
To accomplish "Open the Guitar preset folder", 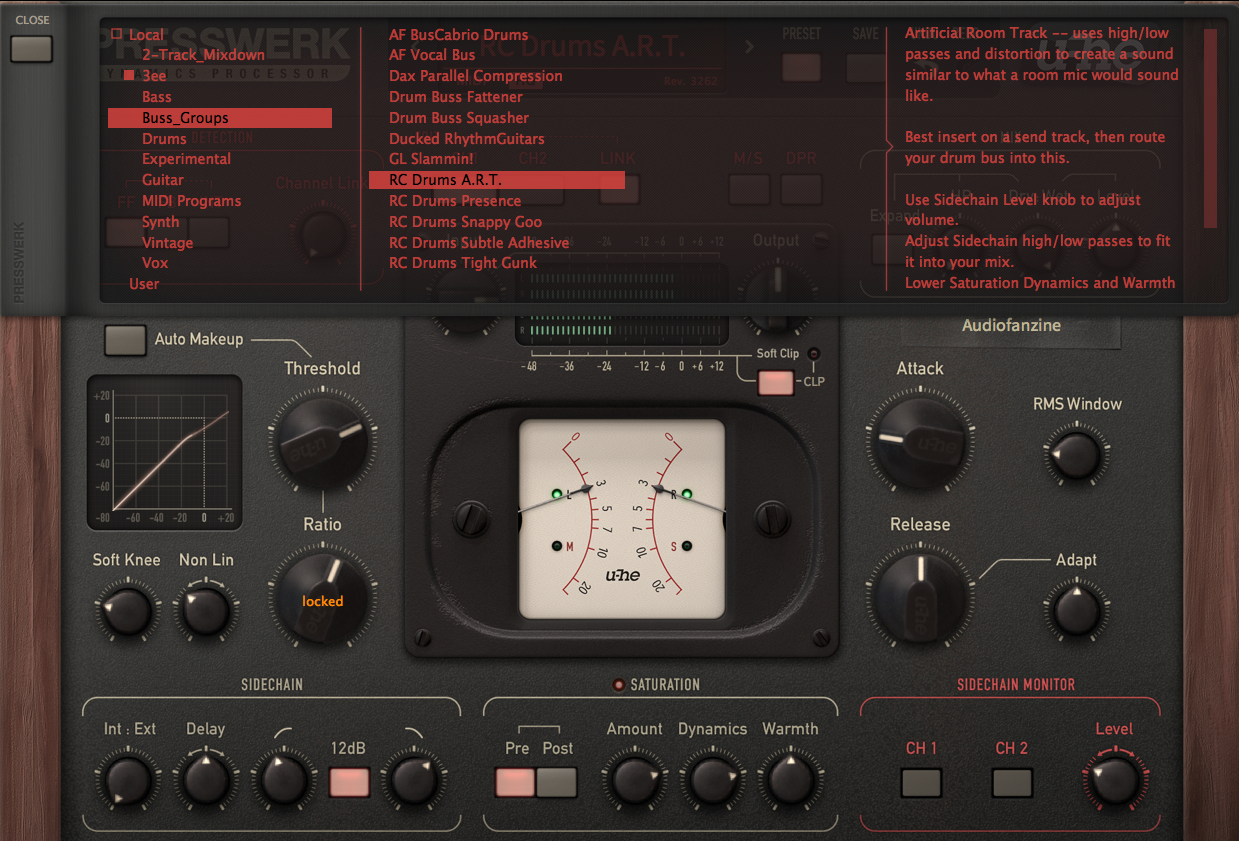I will pyautogui.click(x=163, y=180).
